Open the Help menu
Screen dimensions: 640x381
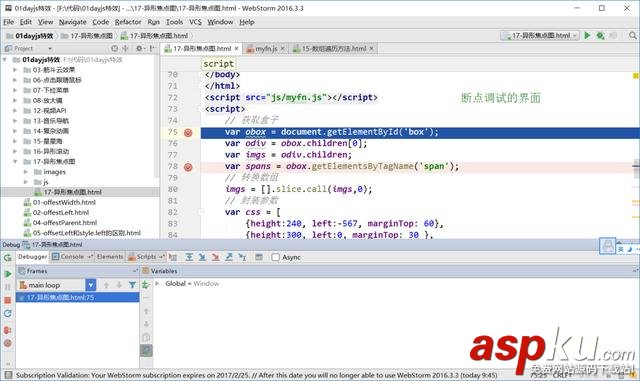[247, 22]
